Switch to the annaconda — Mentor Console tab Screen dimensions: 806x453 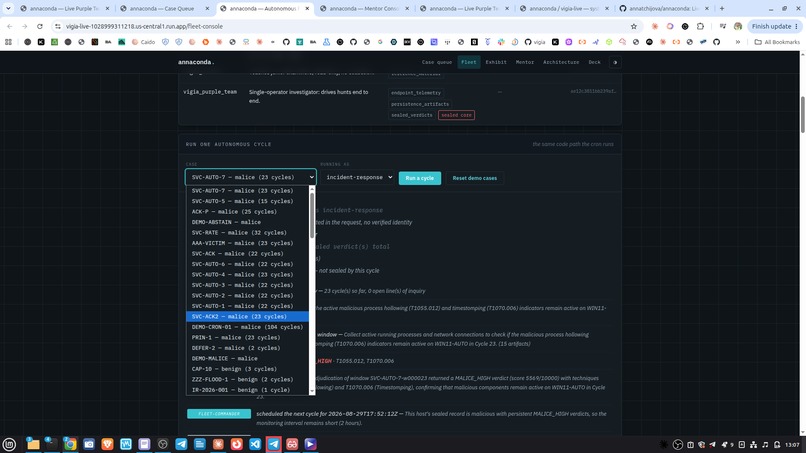point(365,9)
